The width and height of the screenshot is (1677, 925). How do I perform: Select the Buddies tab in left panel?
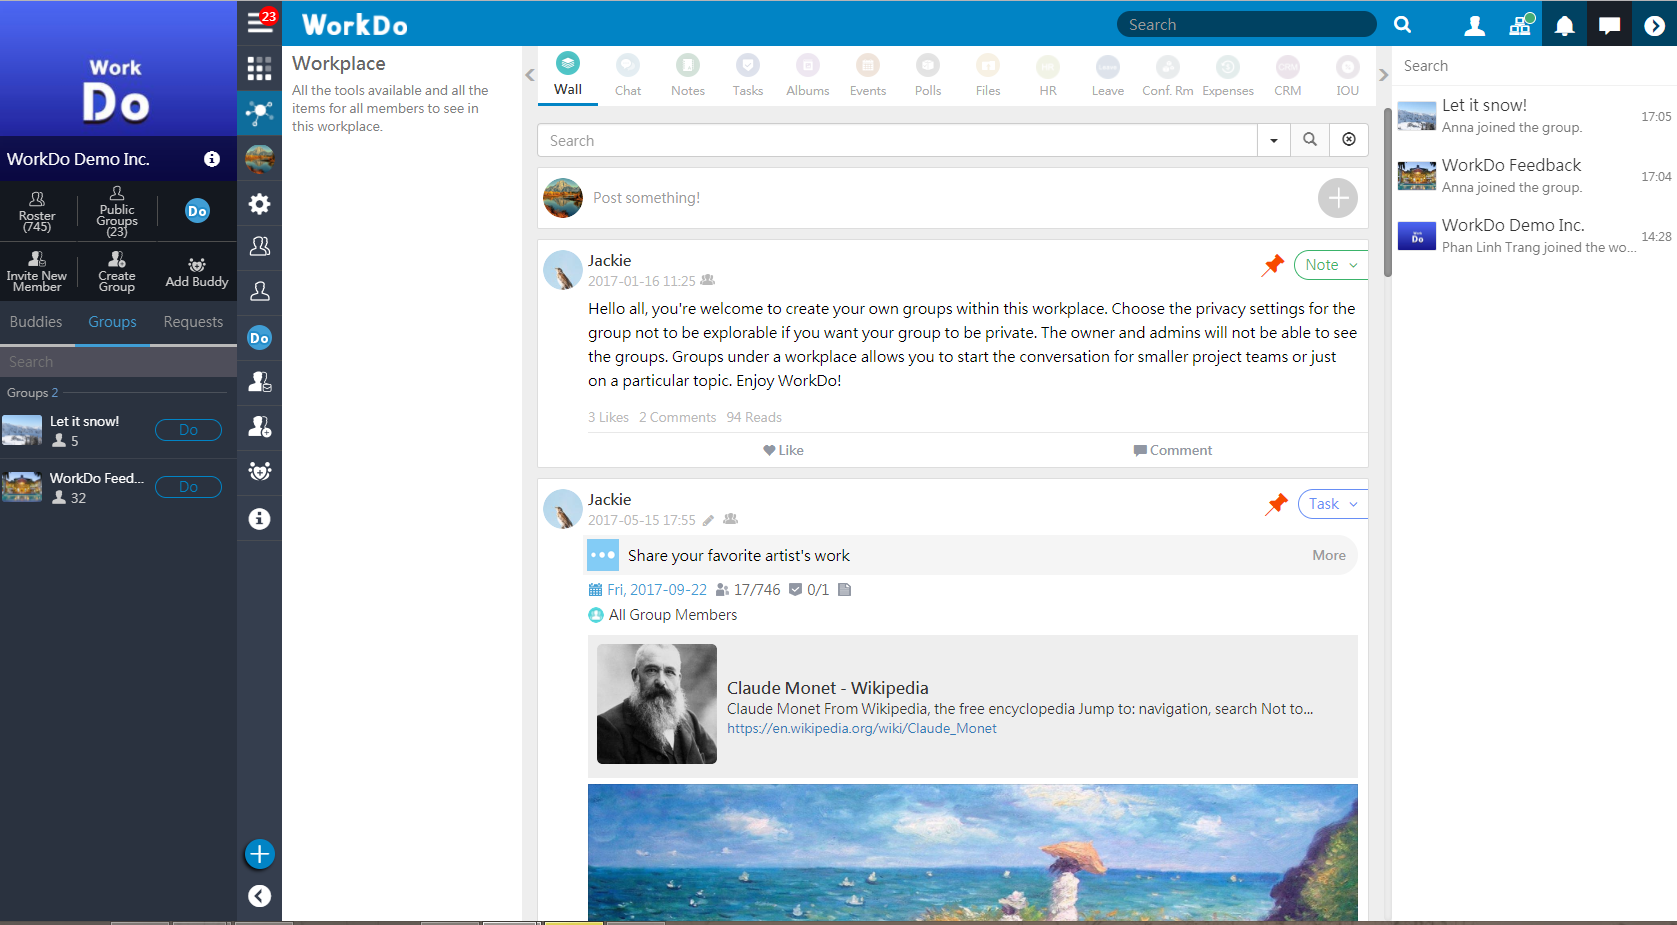pyautogui.click(x=36, y=322)
